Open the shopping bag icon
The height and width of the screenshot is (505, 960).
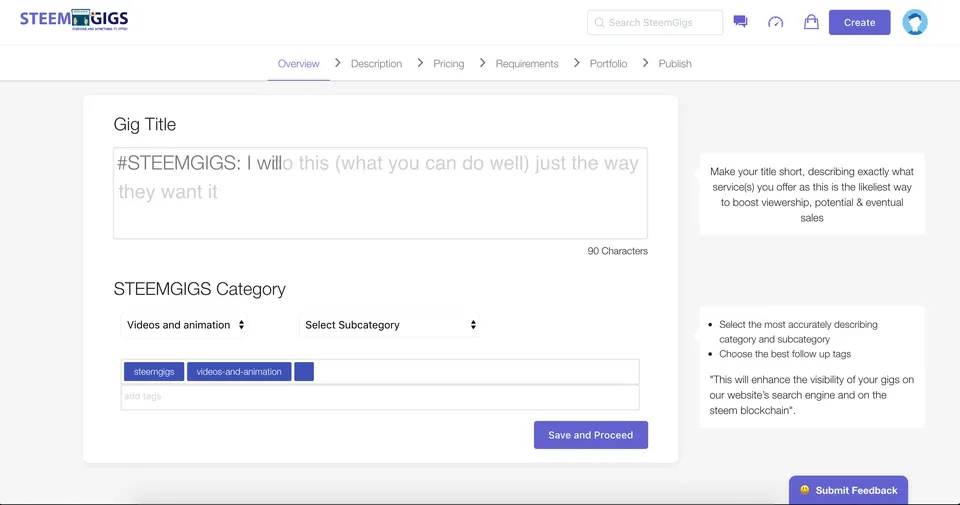[x=811, y=22]
